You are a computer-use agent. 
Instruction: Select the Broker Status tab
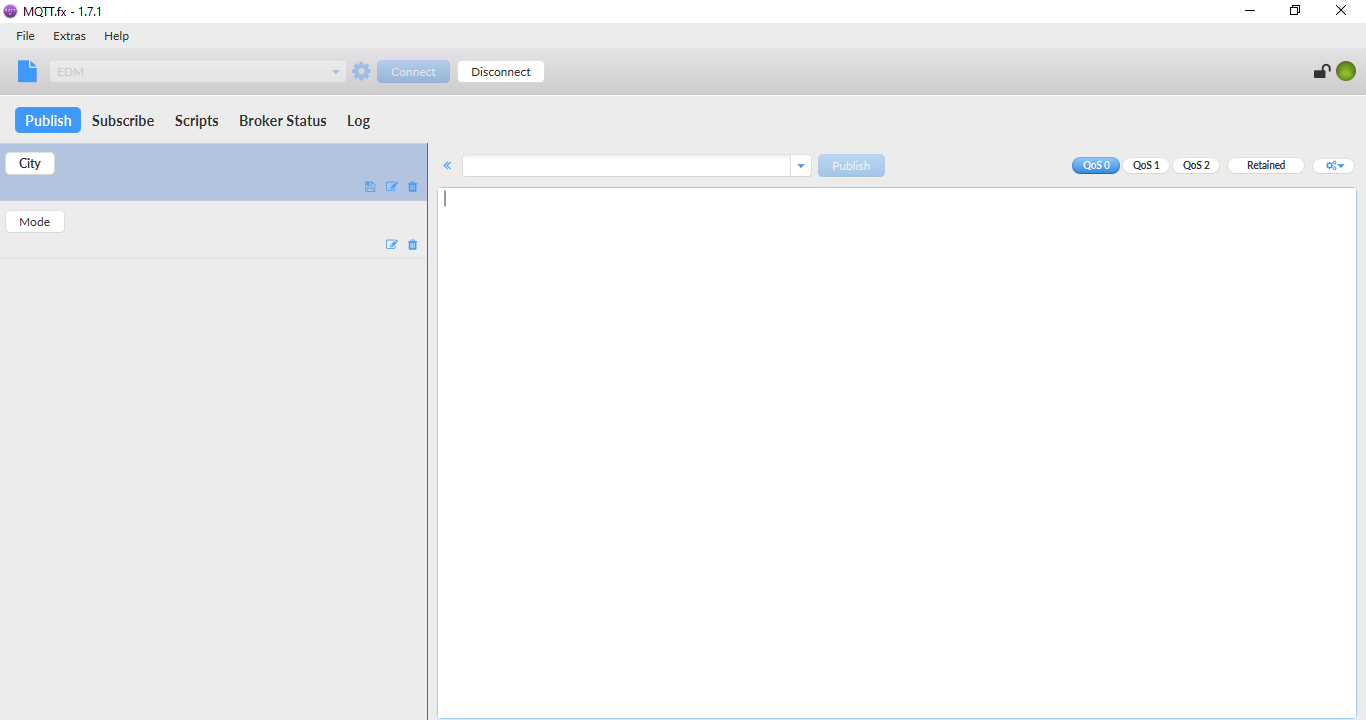282,120
